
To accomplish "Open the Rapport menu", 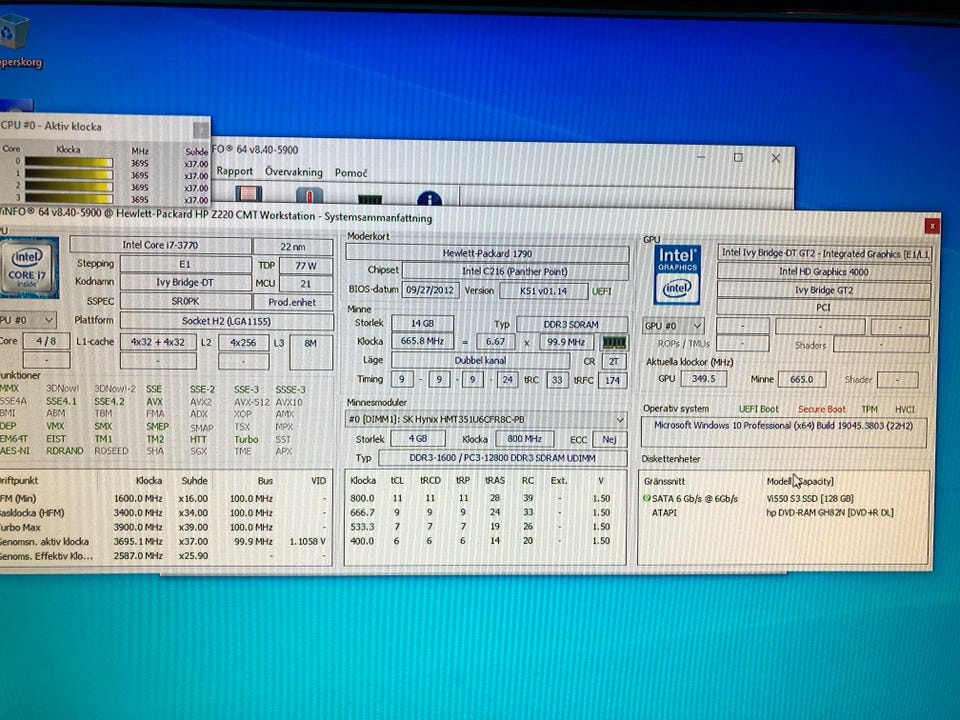I will coord(234,171).
